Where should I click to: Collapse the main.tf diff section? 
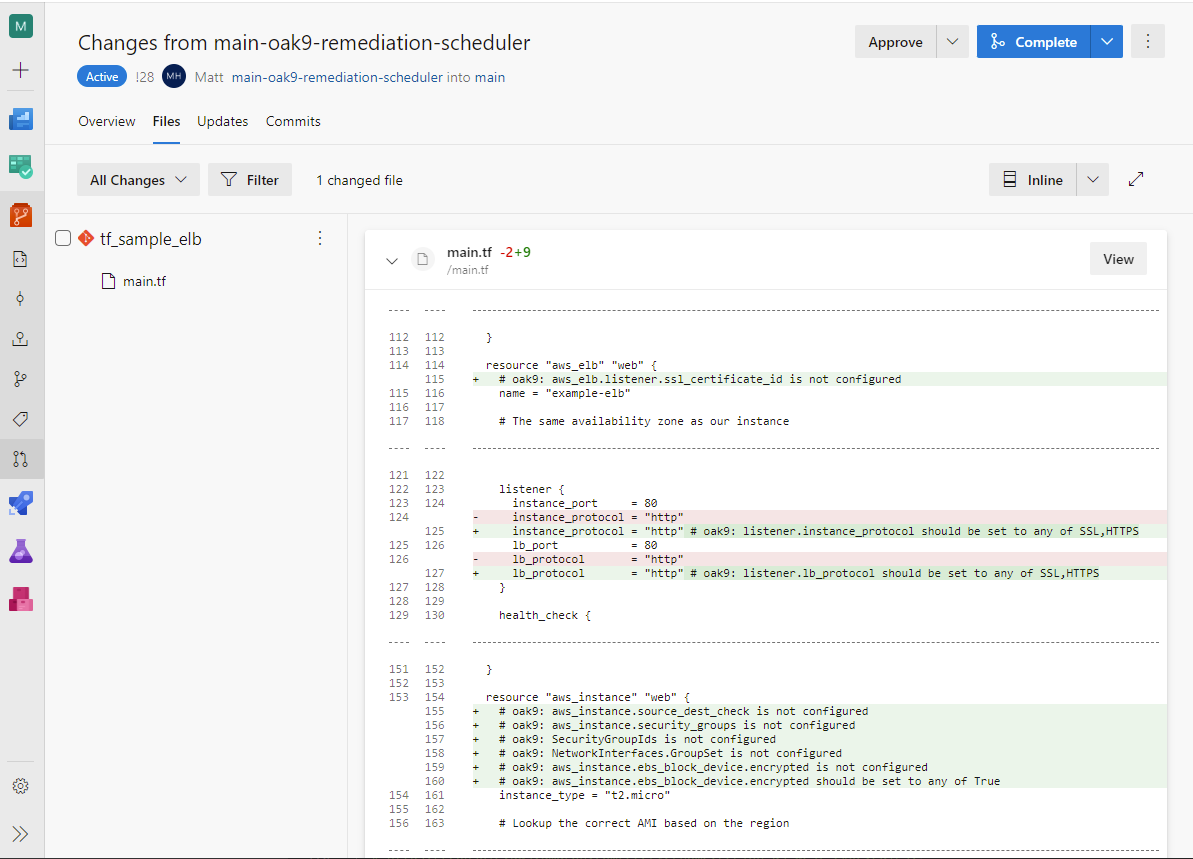391,260
